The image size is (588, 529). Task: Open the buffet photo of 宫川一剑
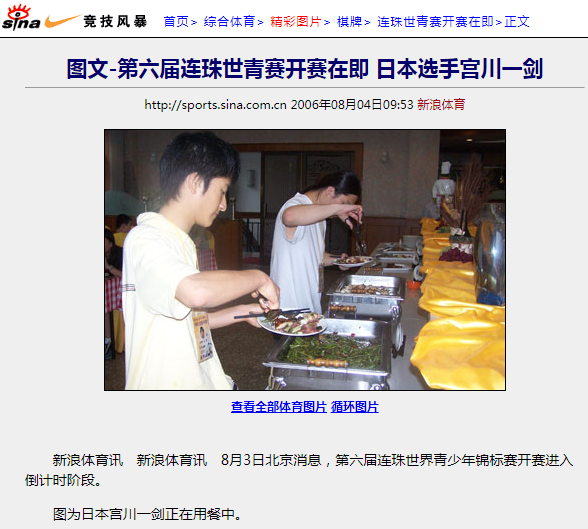click(305, 260)
